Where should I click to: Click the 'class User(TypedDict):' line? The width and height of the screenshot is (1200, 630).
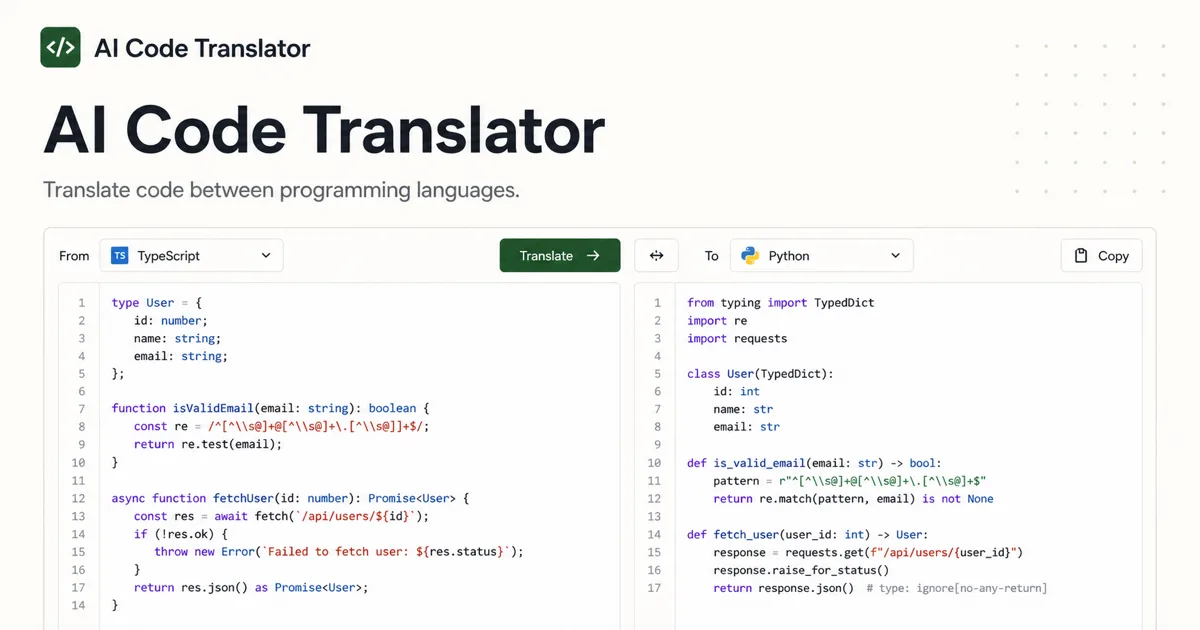760,374
